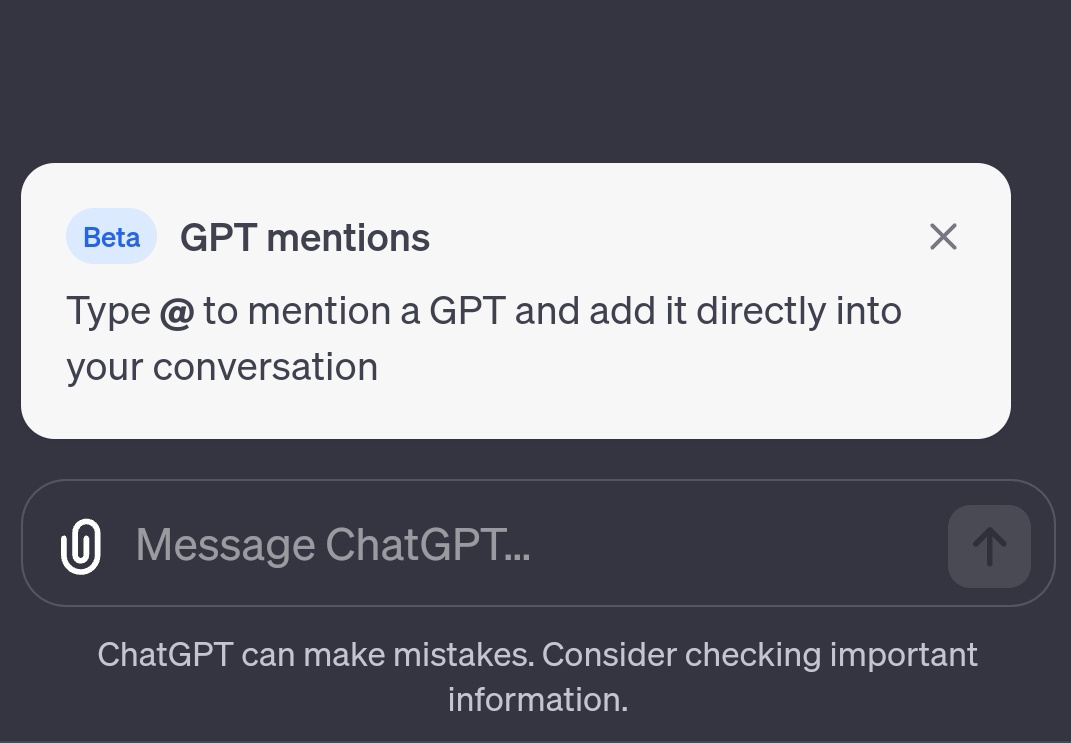Dismiss the GPT mentions popup with the X
Viewport: 1071px width, 743px height.
point(942,236)
